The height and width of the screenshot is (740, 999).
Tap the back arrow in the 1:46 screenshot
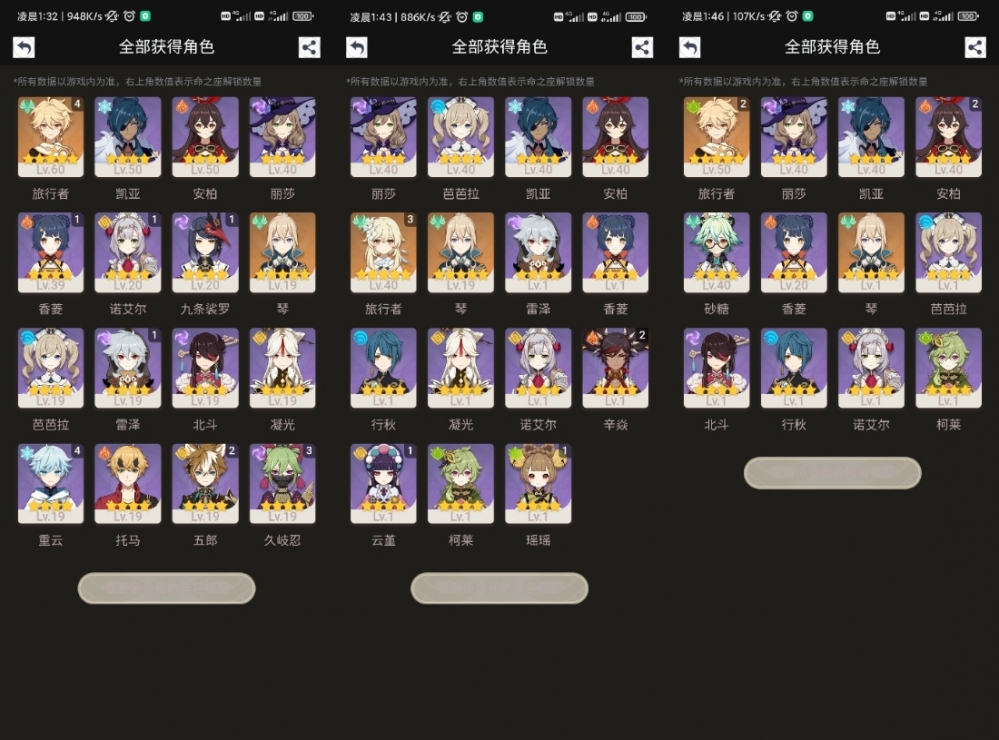click(x=689, y=47)
